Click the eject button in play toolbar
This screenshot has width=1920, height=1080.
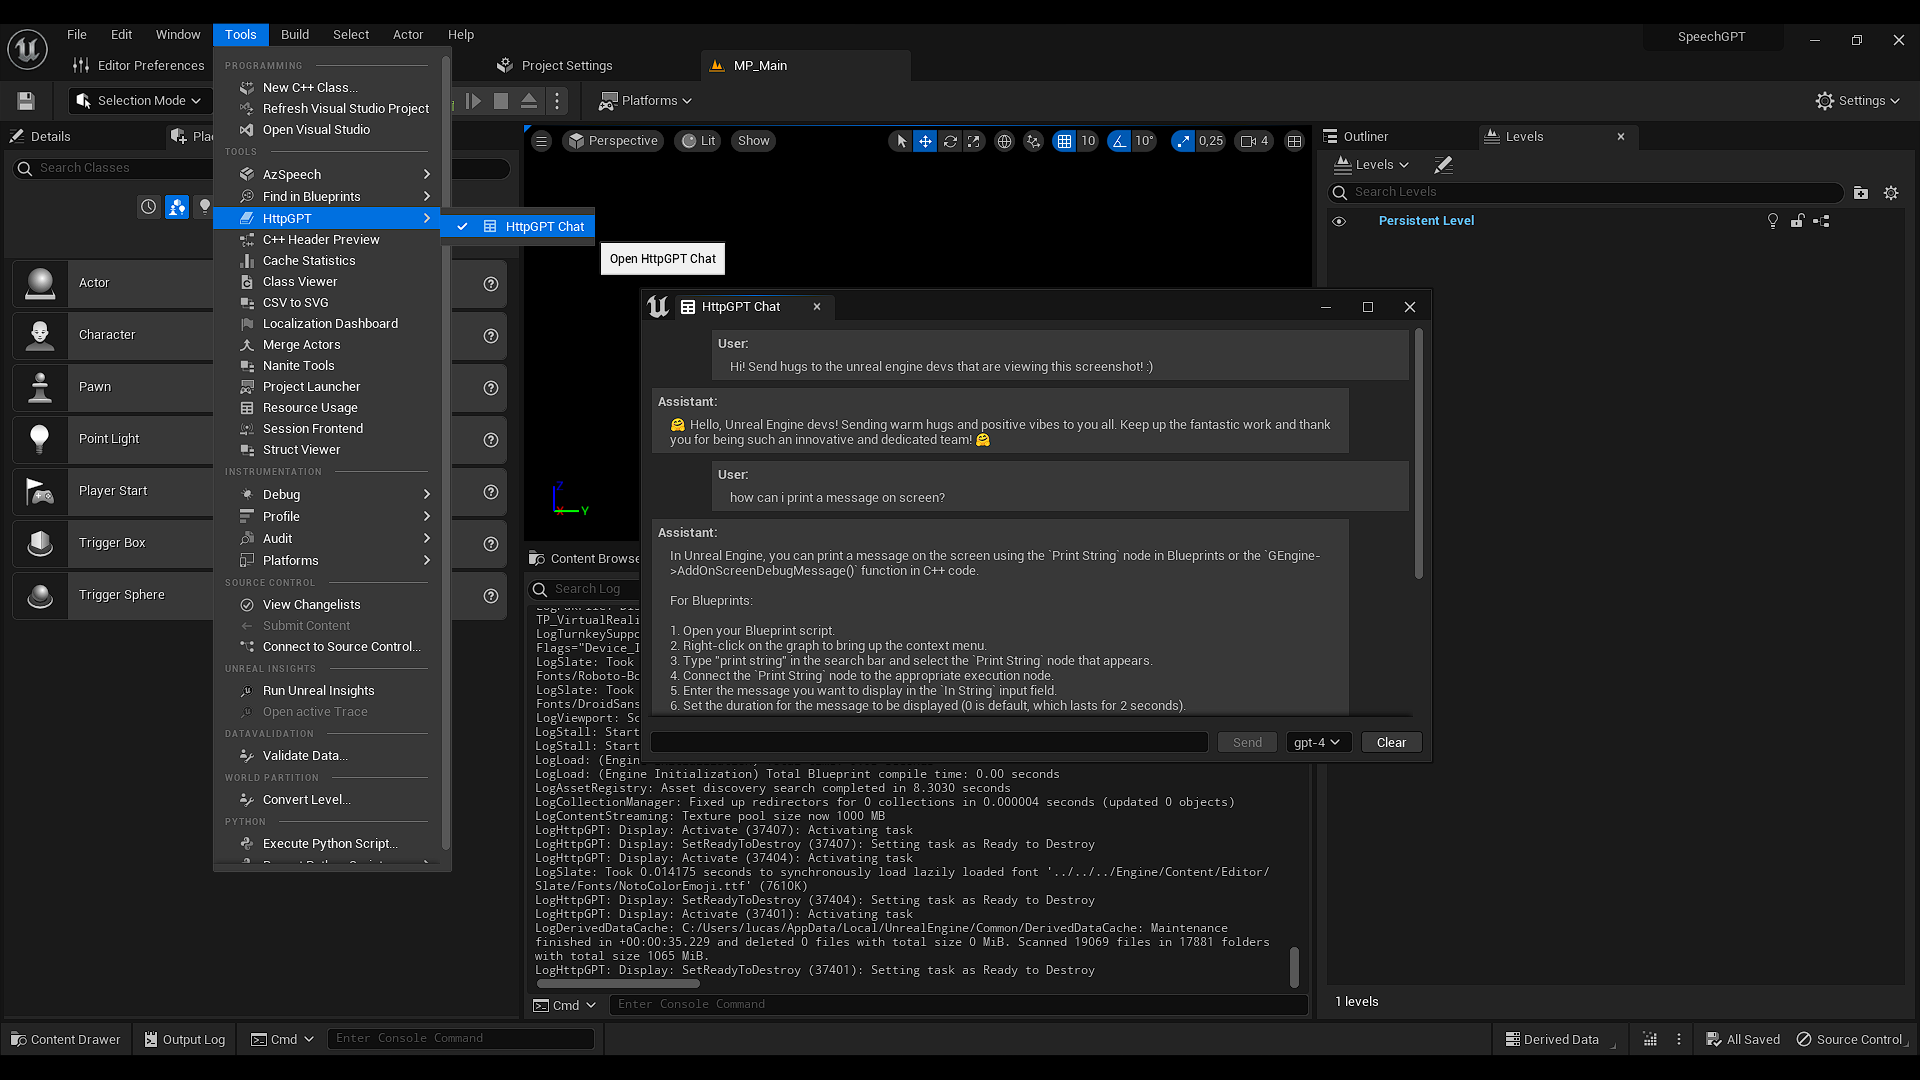click(x=529, y=101)
